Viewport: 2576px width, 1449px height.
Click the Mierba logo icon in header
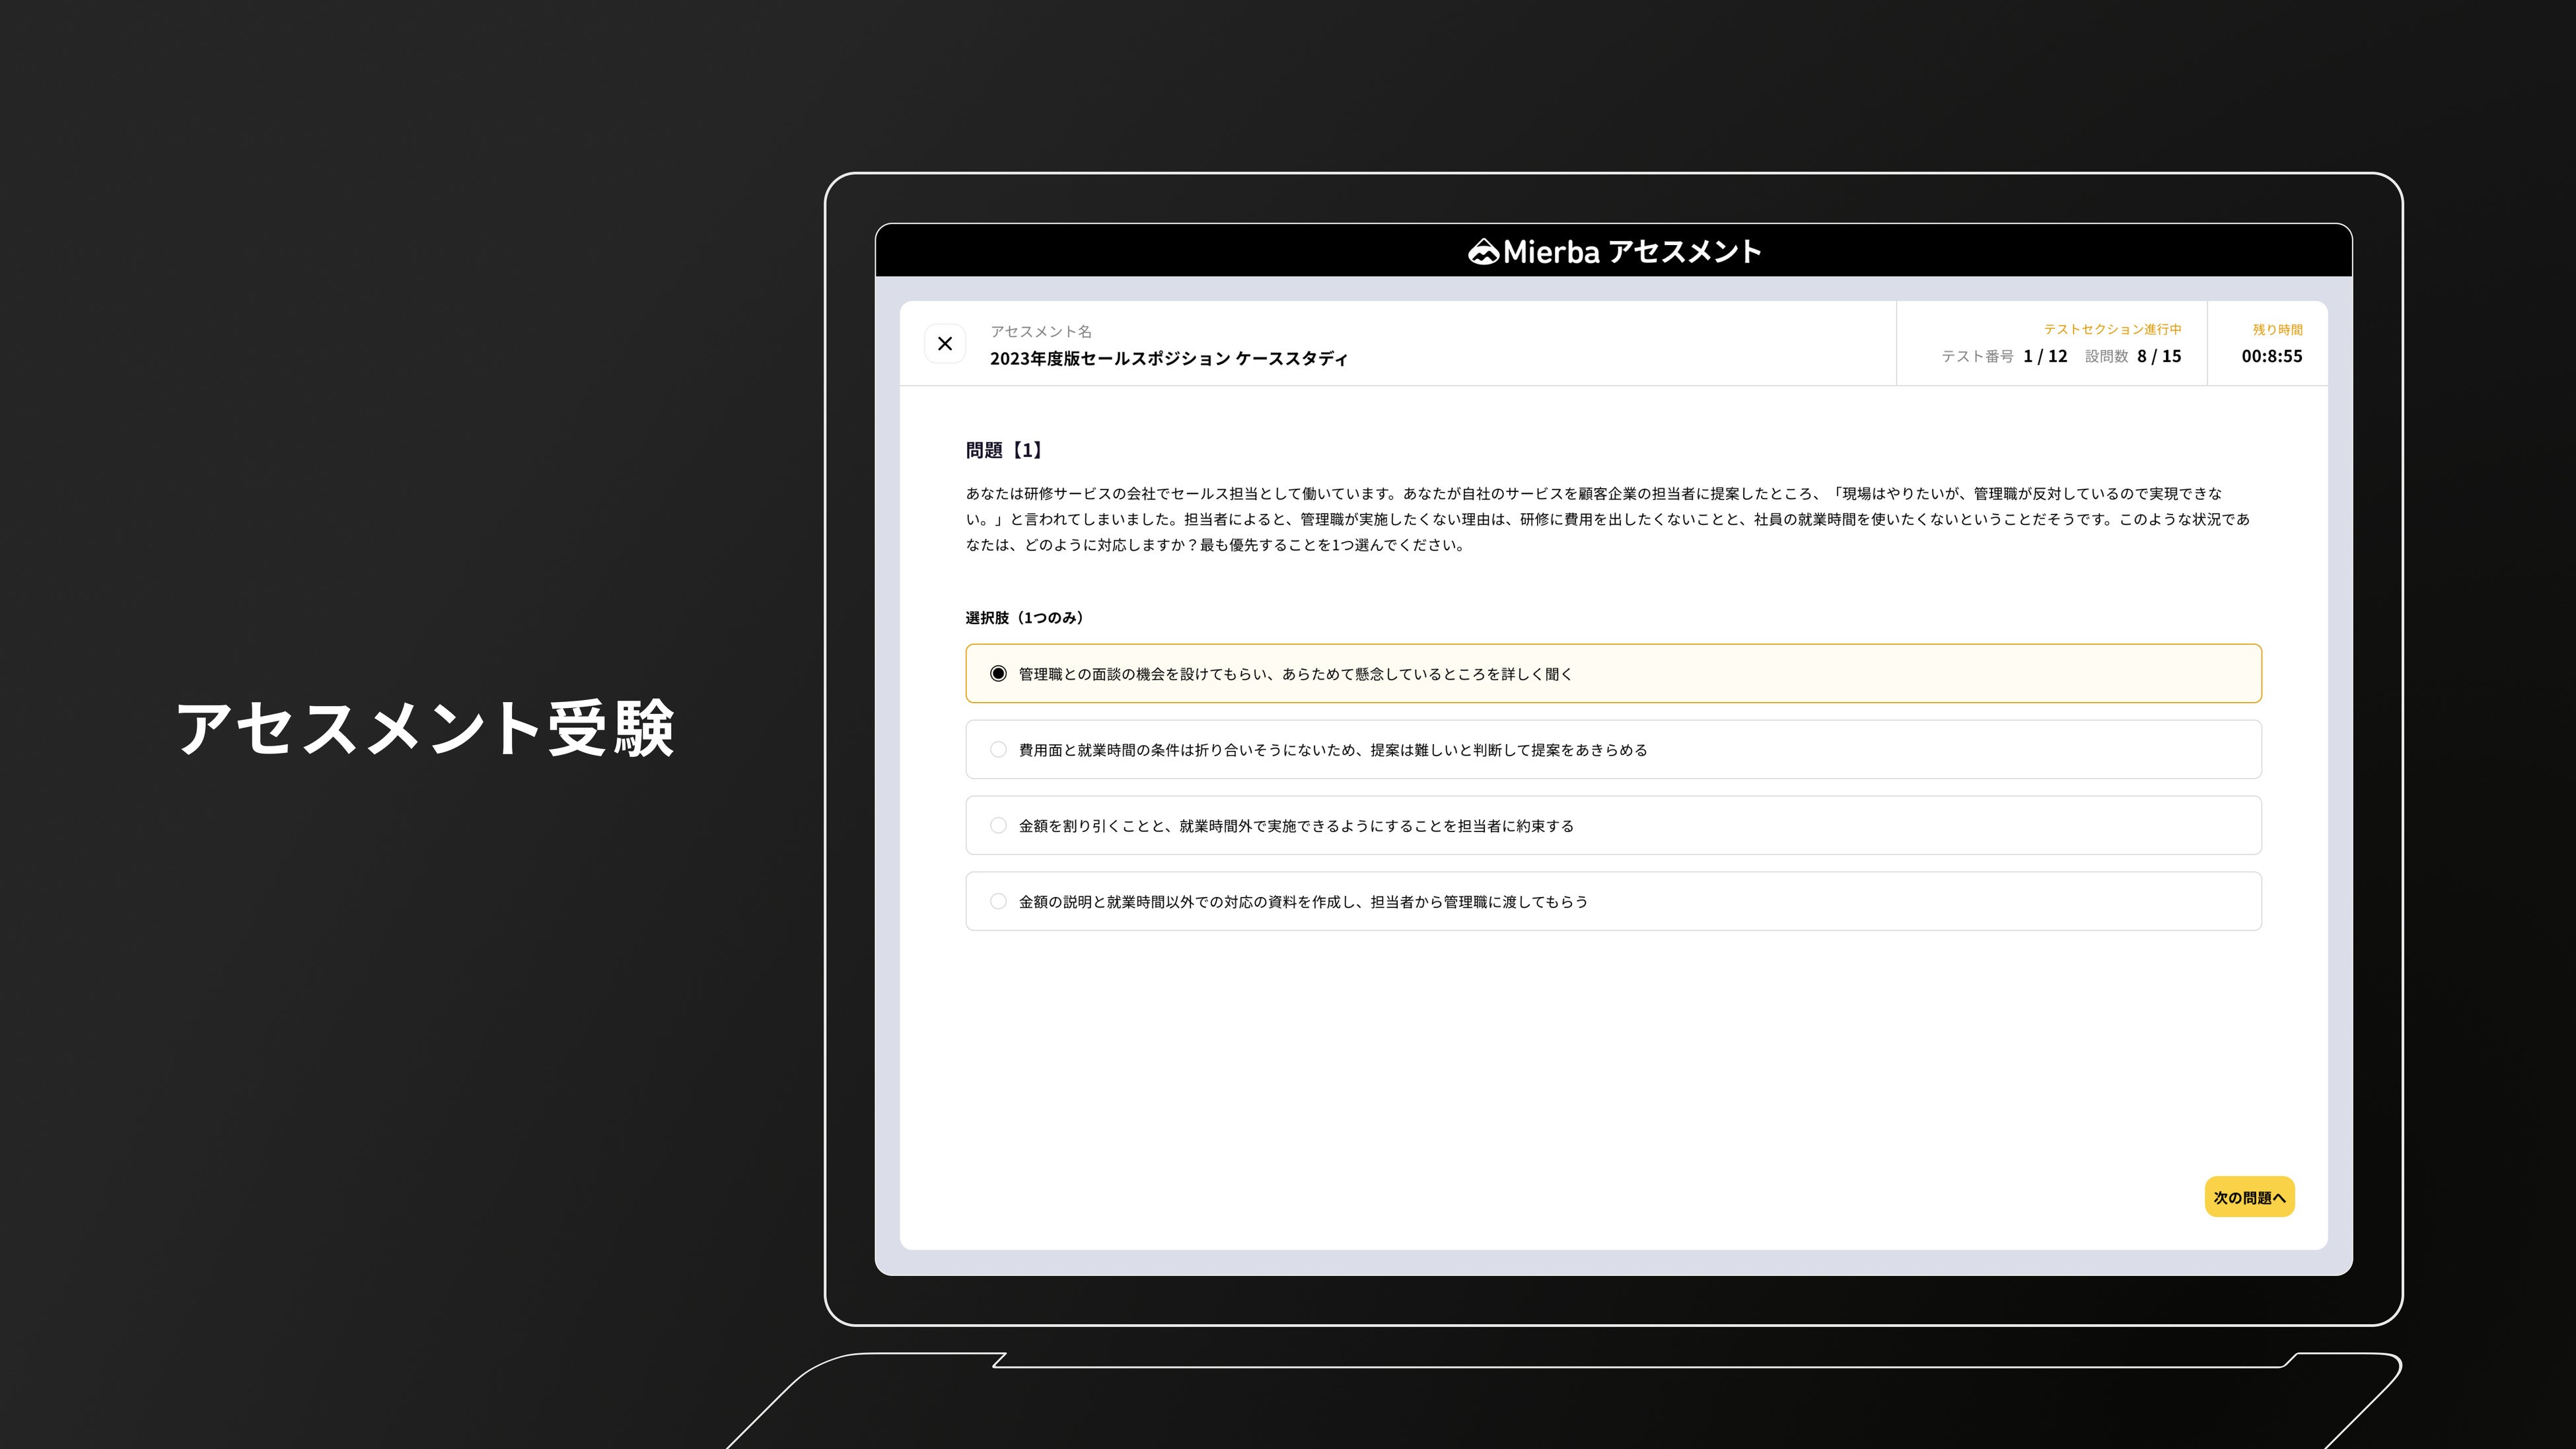pos(1483,252)
